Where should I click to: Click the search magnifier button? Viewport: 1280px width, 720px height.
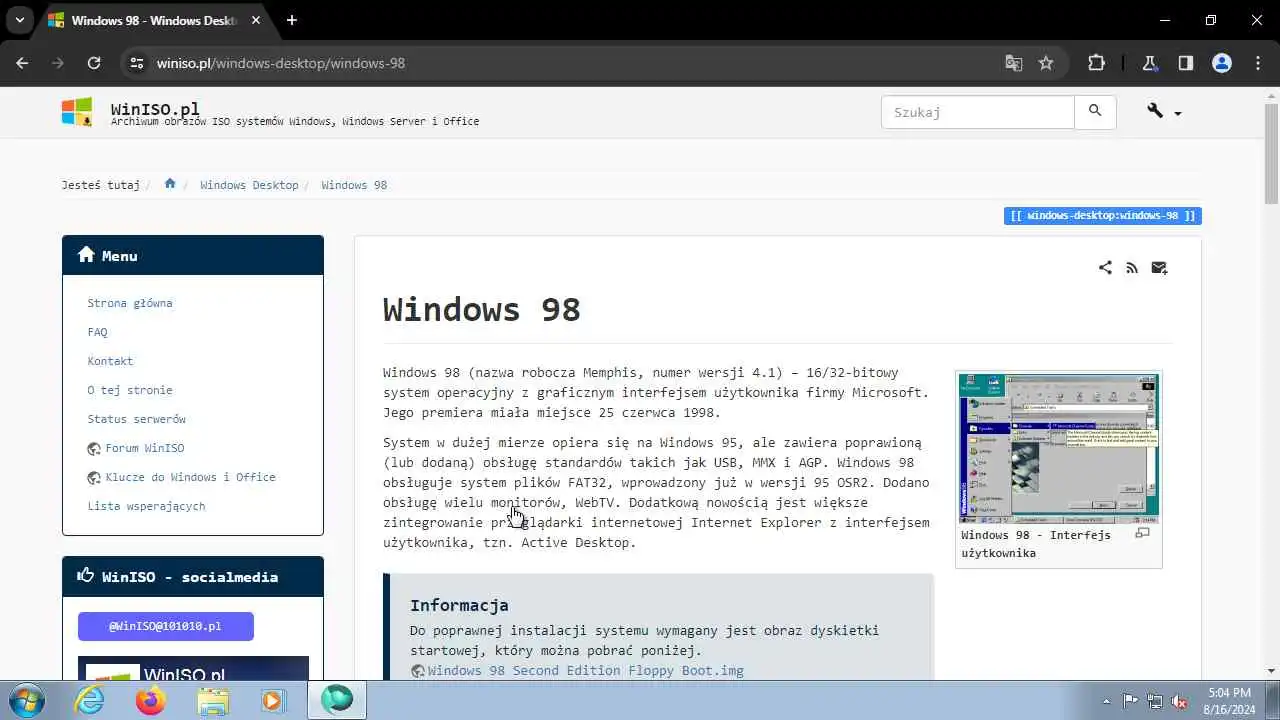point(1095,112)
